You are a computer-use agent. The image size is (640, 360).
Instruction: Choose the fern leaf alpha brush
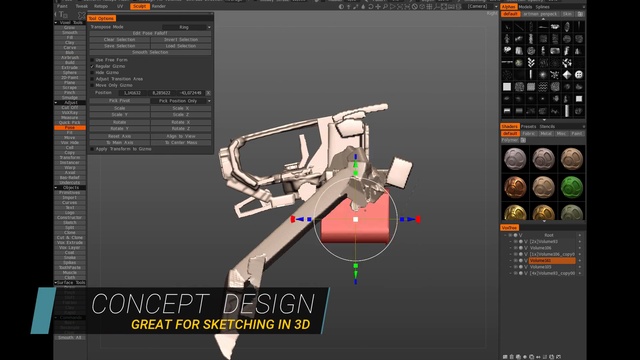(x=531, y=62)
